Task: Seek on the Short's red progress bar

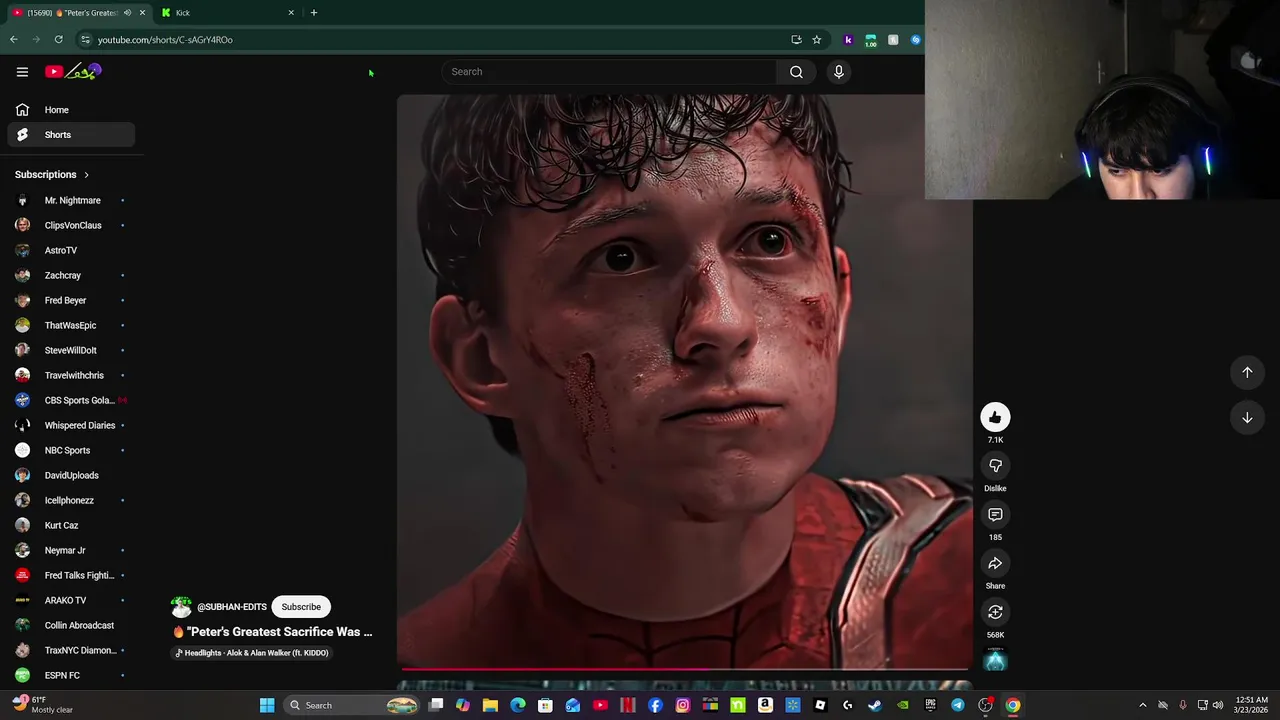Action: [684, 669]
